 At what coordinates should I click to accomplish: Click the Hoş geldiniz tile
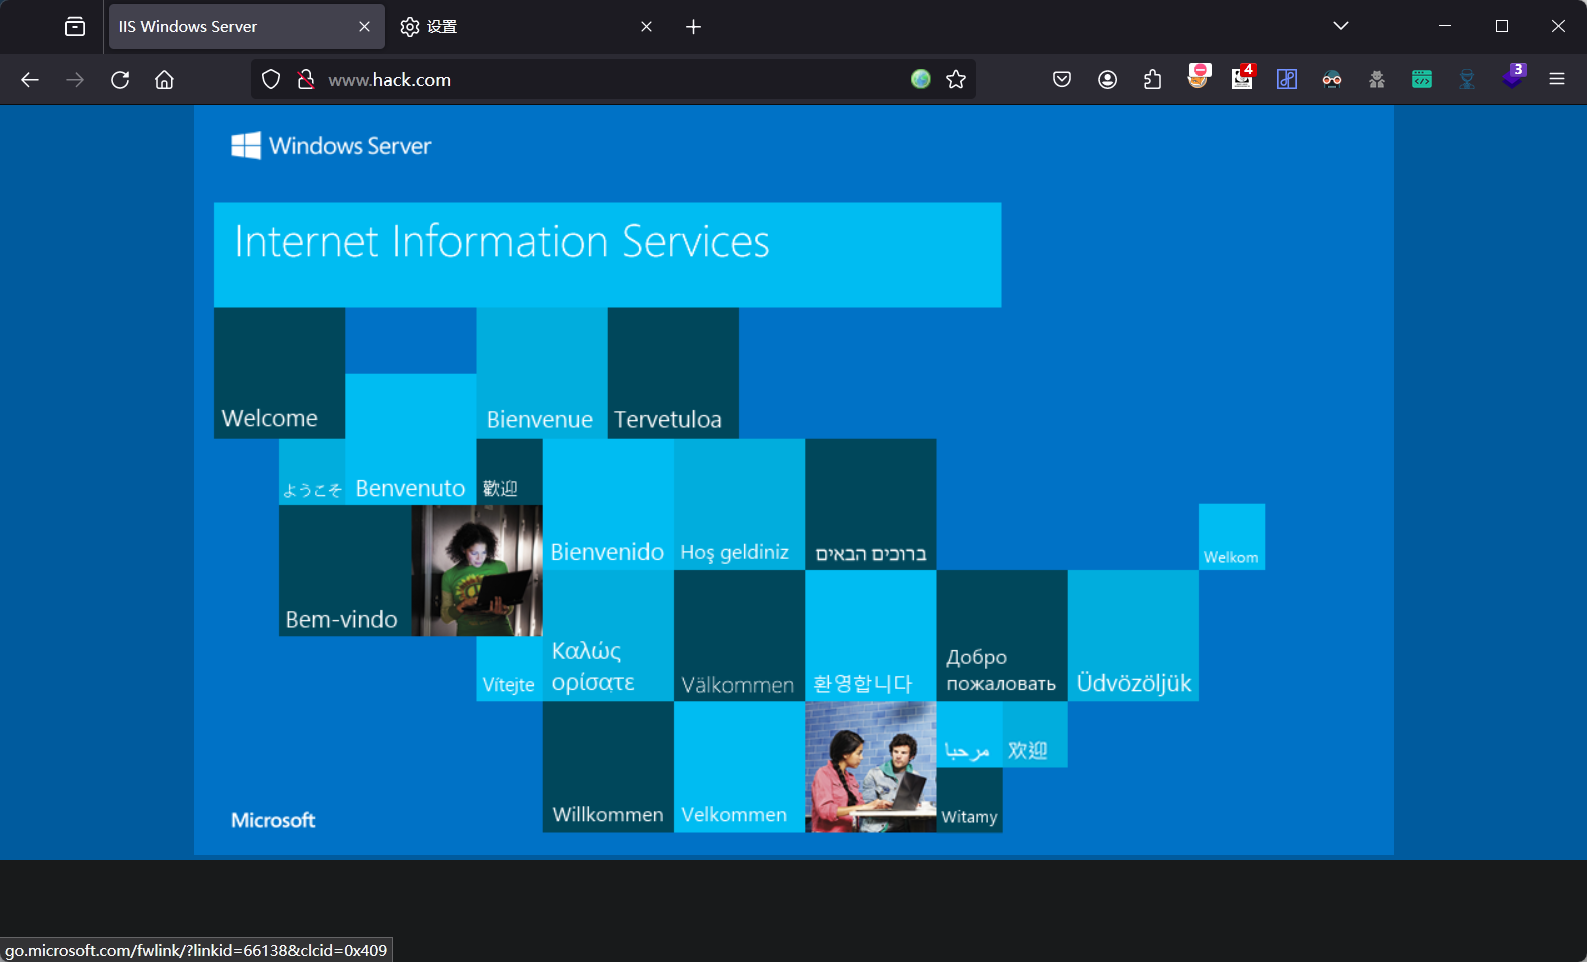[739, 505]
